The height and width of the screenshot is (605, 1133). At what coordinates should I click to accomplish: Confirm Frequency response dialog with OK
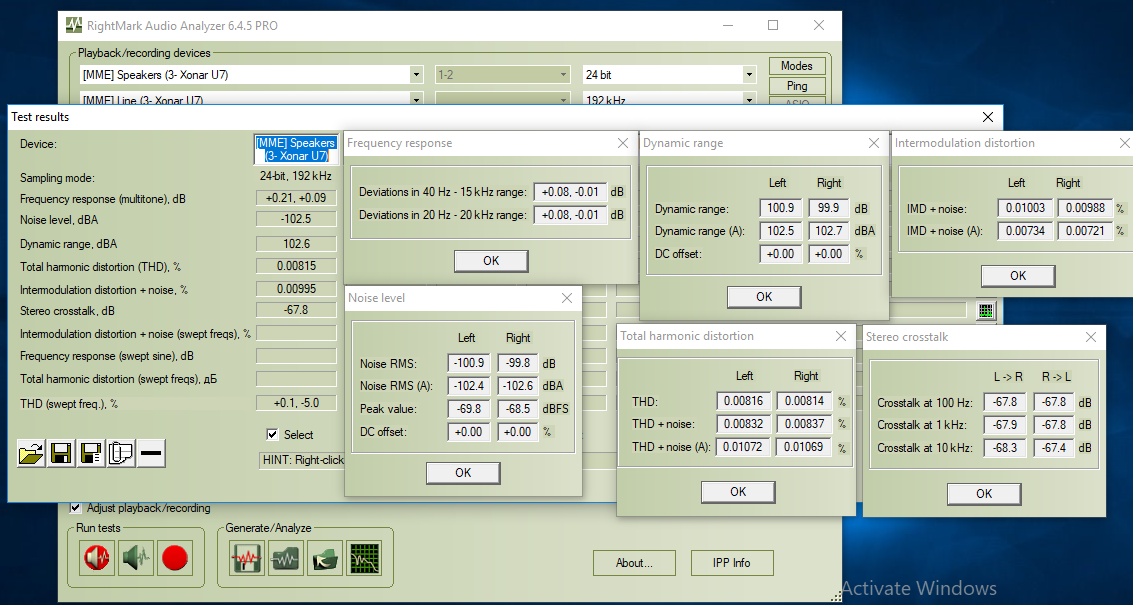[x=491, y=261]
